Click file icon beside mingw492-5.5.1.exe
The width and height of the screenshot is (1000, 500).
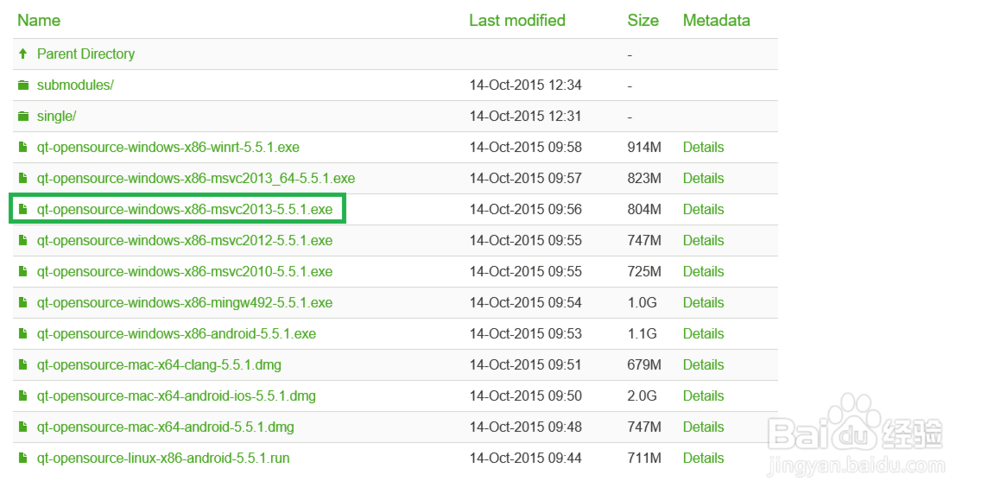(23, 303)
